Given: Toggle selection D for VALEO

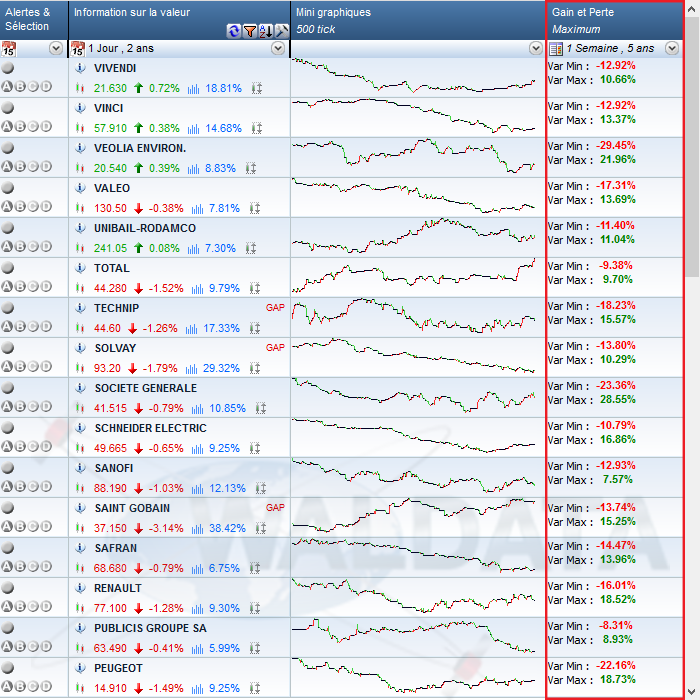Looking at the screenshot, I should coord(46,206).
